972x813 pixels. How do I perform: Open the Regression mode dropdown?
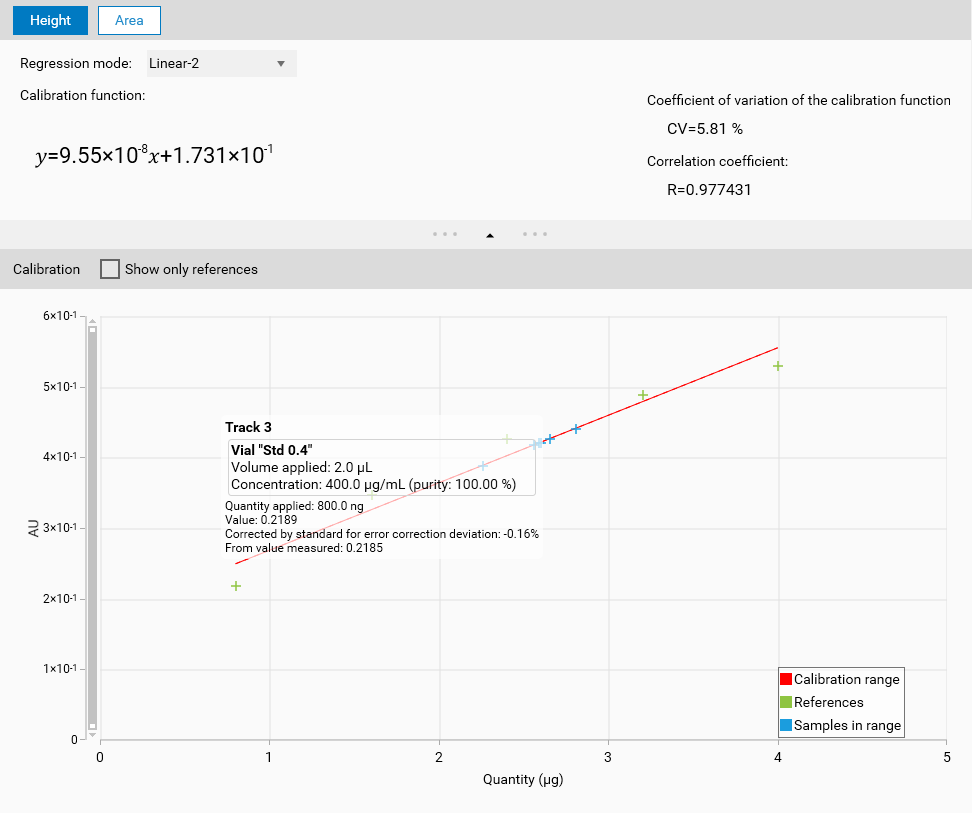221,64
